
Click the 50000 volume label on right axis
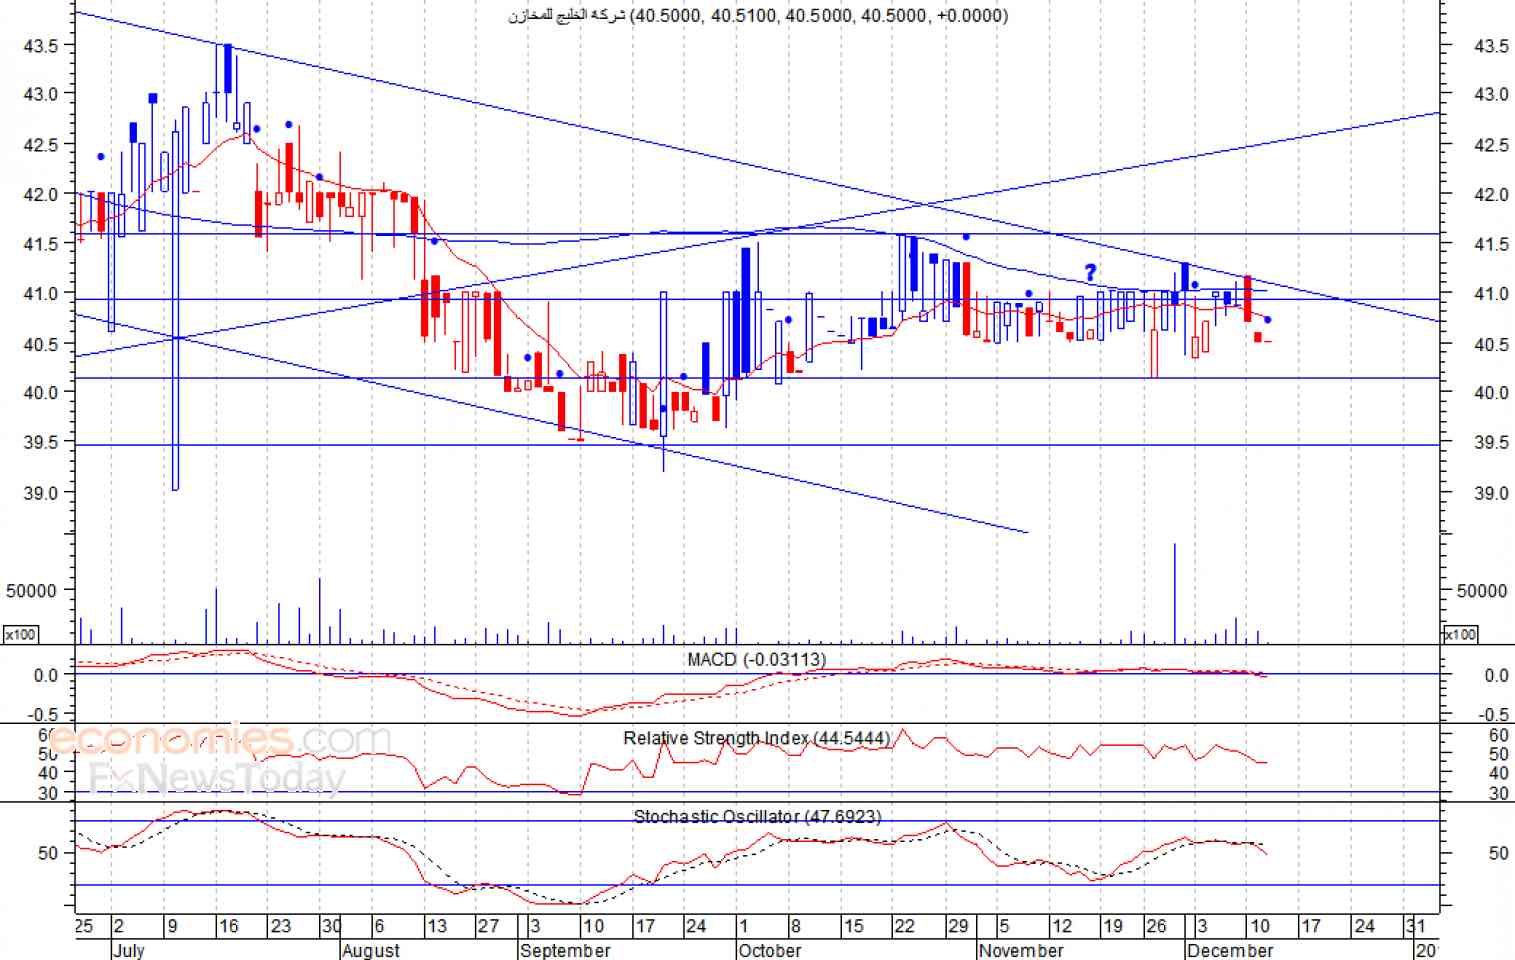coord(1482,591)
